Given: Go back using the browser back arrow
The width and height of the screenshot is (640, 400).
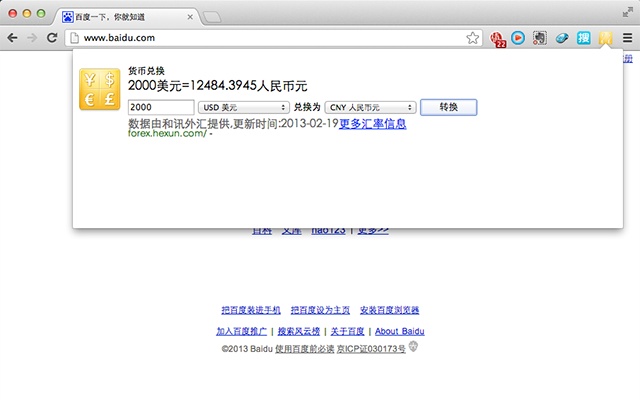Looking at the screenshot, I should [x=13, y=38].
